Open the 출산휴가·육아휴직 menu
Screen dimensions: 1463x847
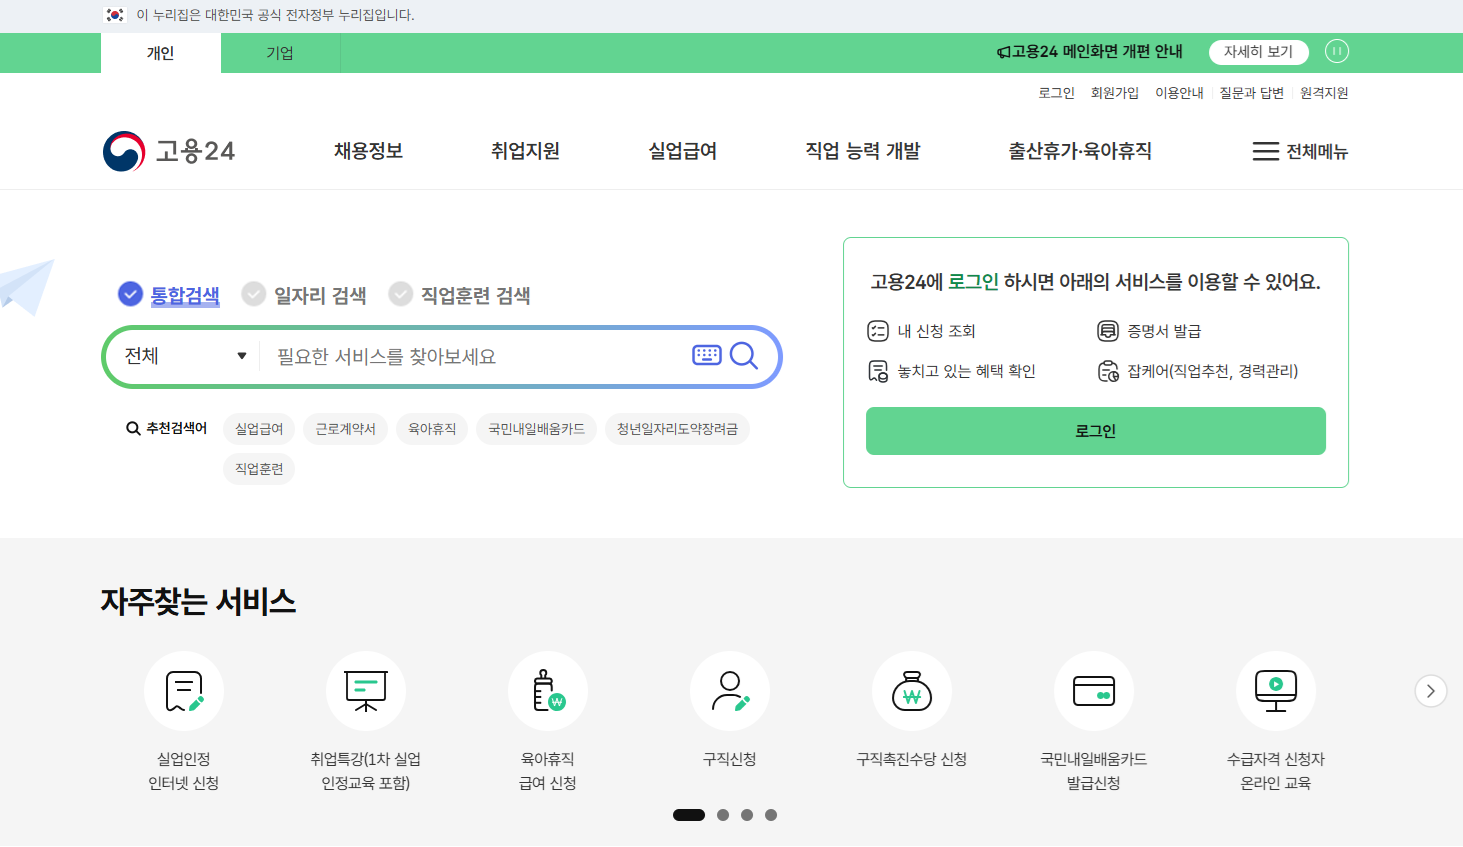(x=1080, y=151)
